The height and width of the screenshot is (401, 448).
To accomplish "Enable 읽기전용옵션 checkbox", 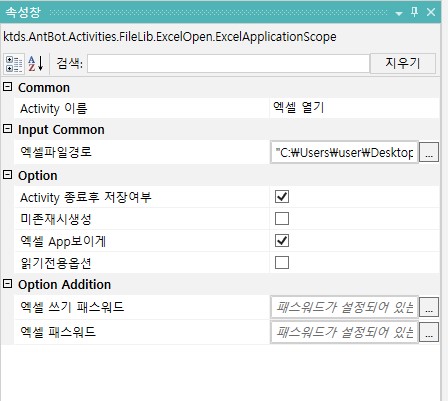I will 282,263.
